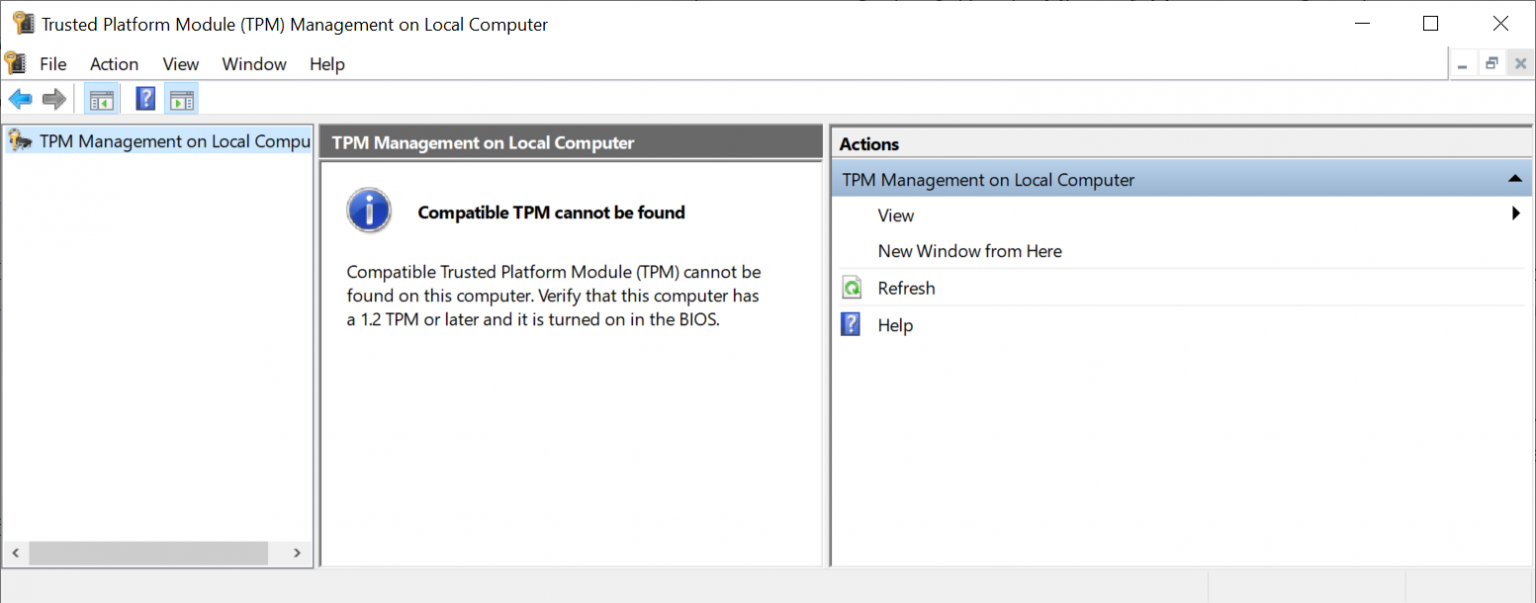Click the information icon next to the TPM warning

369,210
